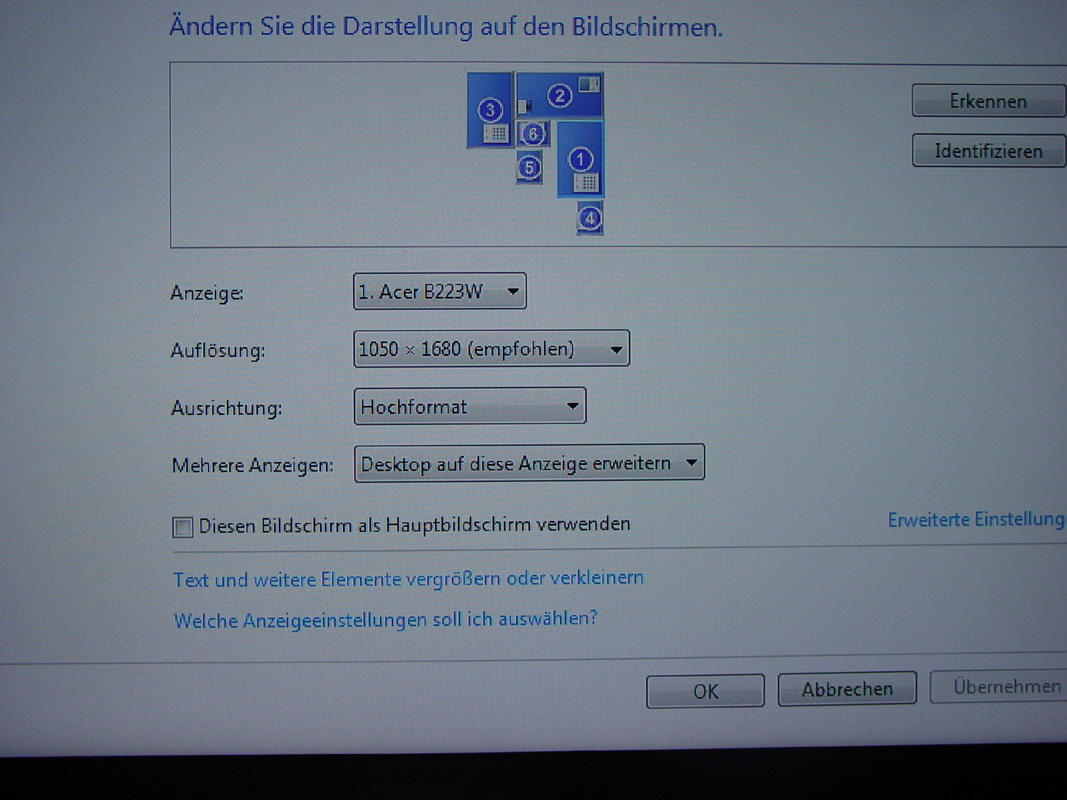Screen dimensions: 1067x800
Task: Select monitor 6 in the display layout
Action: (x=534, y=133)
